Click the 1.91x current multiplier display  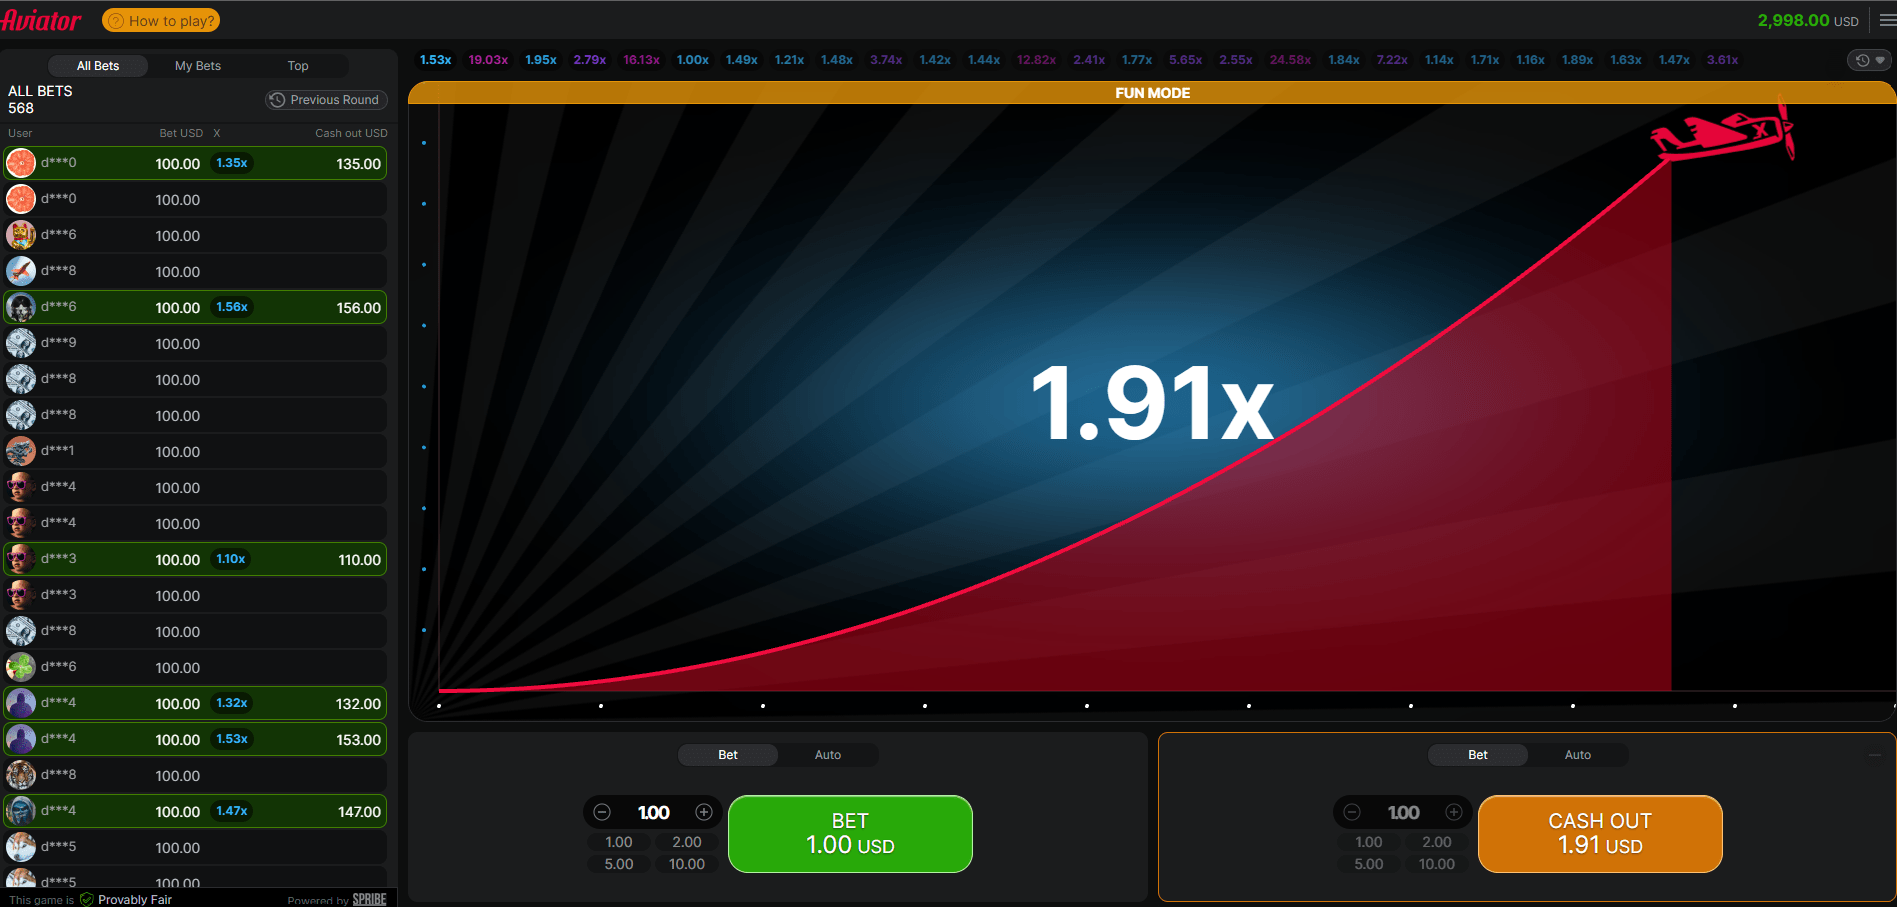click(1152, 403)
